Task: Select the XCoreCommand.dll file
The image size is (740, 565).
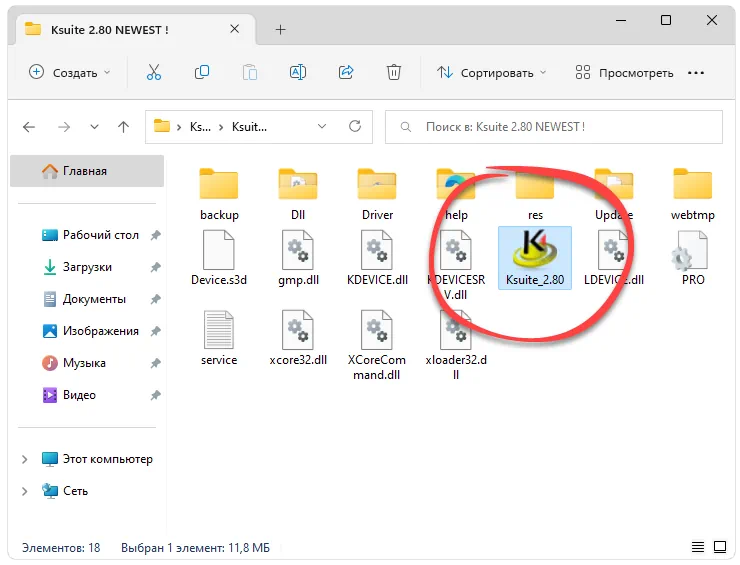Action: point(377,346)
